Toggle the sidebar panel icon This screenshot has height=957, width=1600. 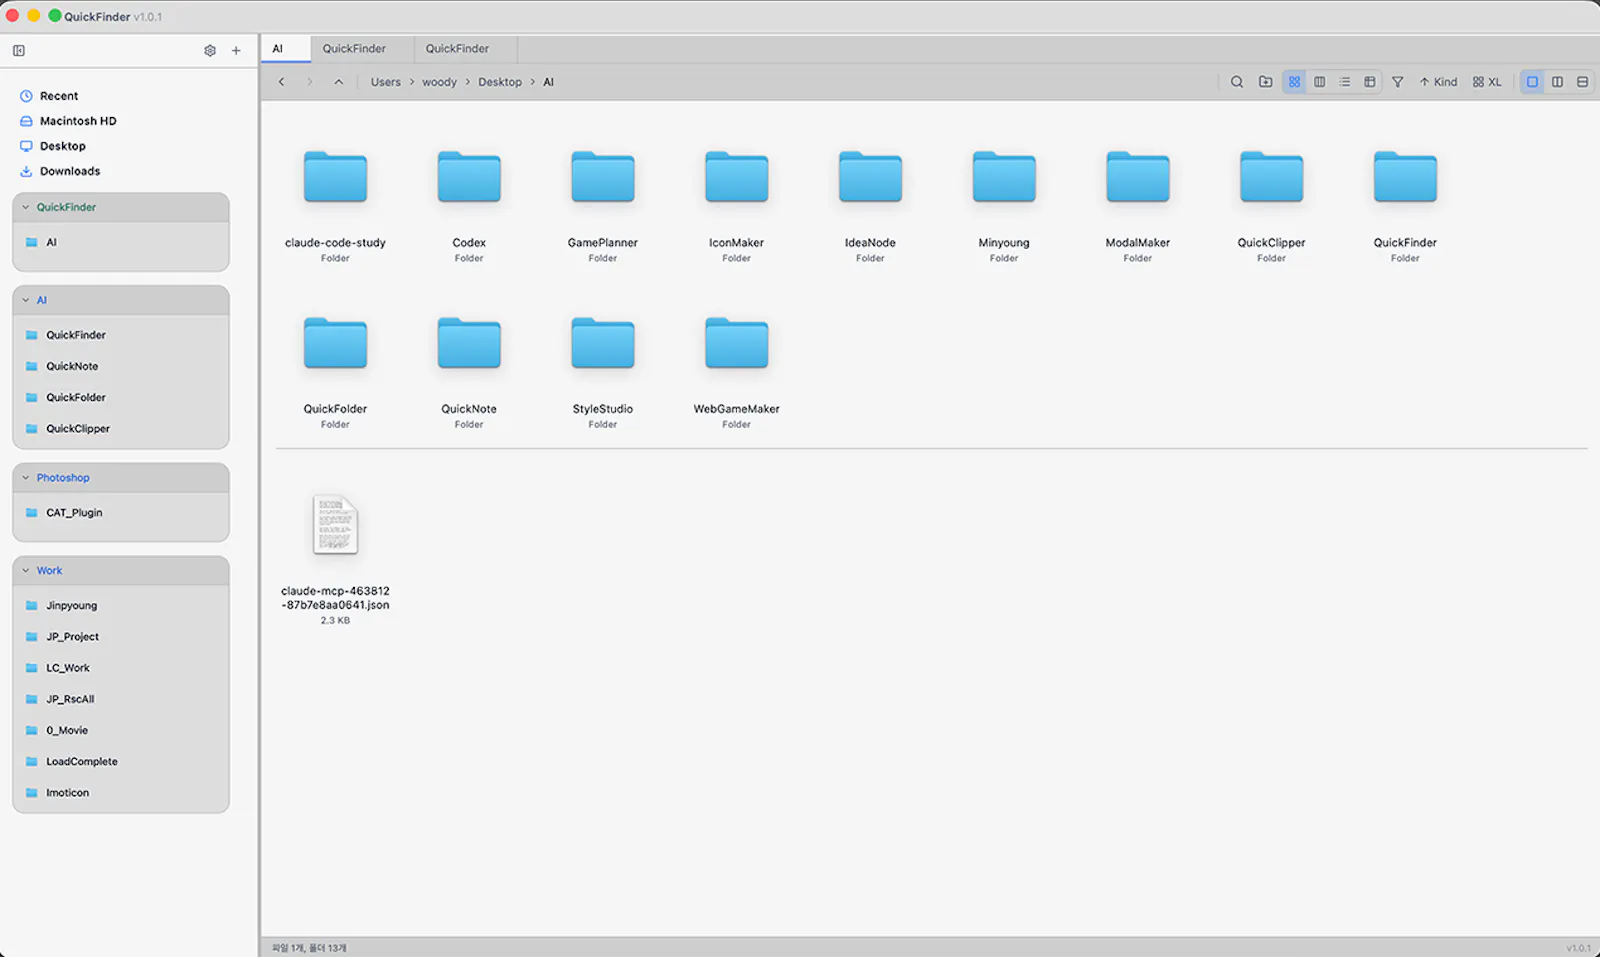[19, 50]
